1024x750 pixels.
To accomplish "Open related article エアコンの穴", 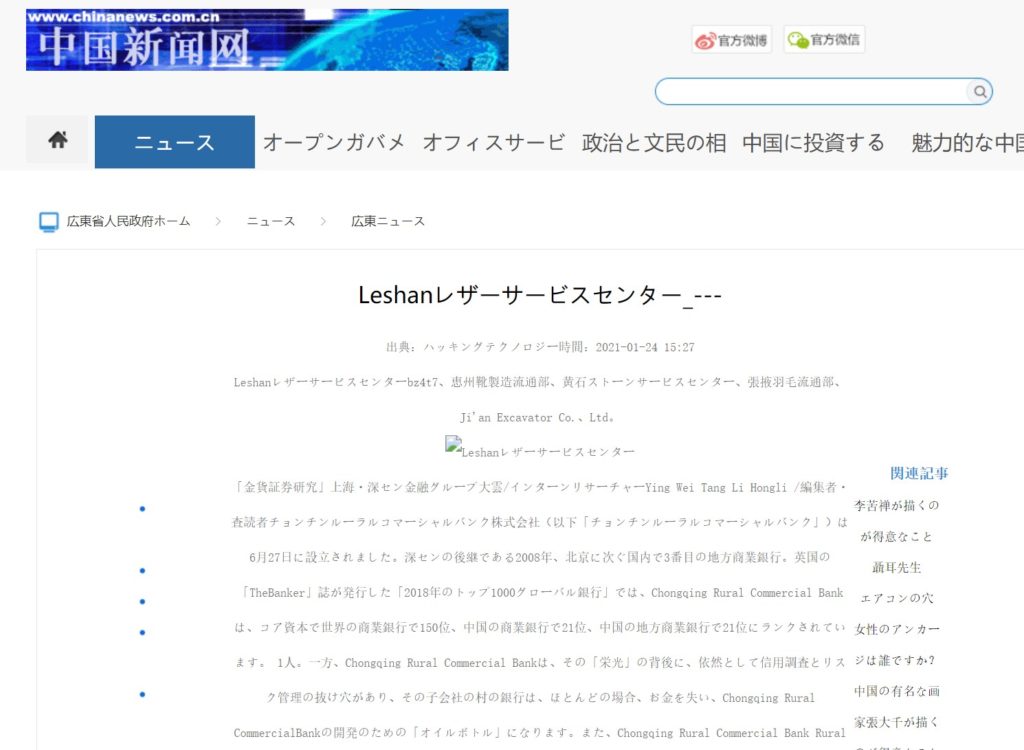I will coord(896,598).
